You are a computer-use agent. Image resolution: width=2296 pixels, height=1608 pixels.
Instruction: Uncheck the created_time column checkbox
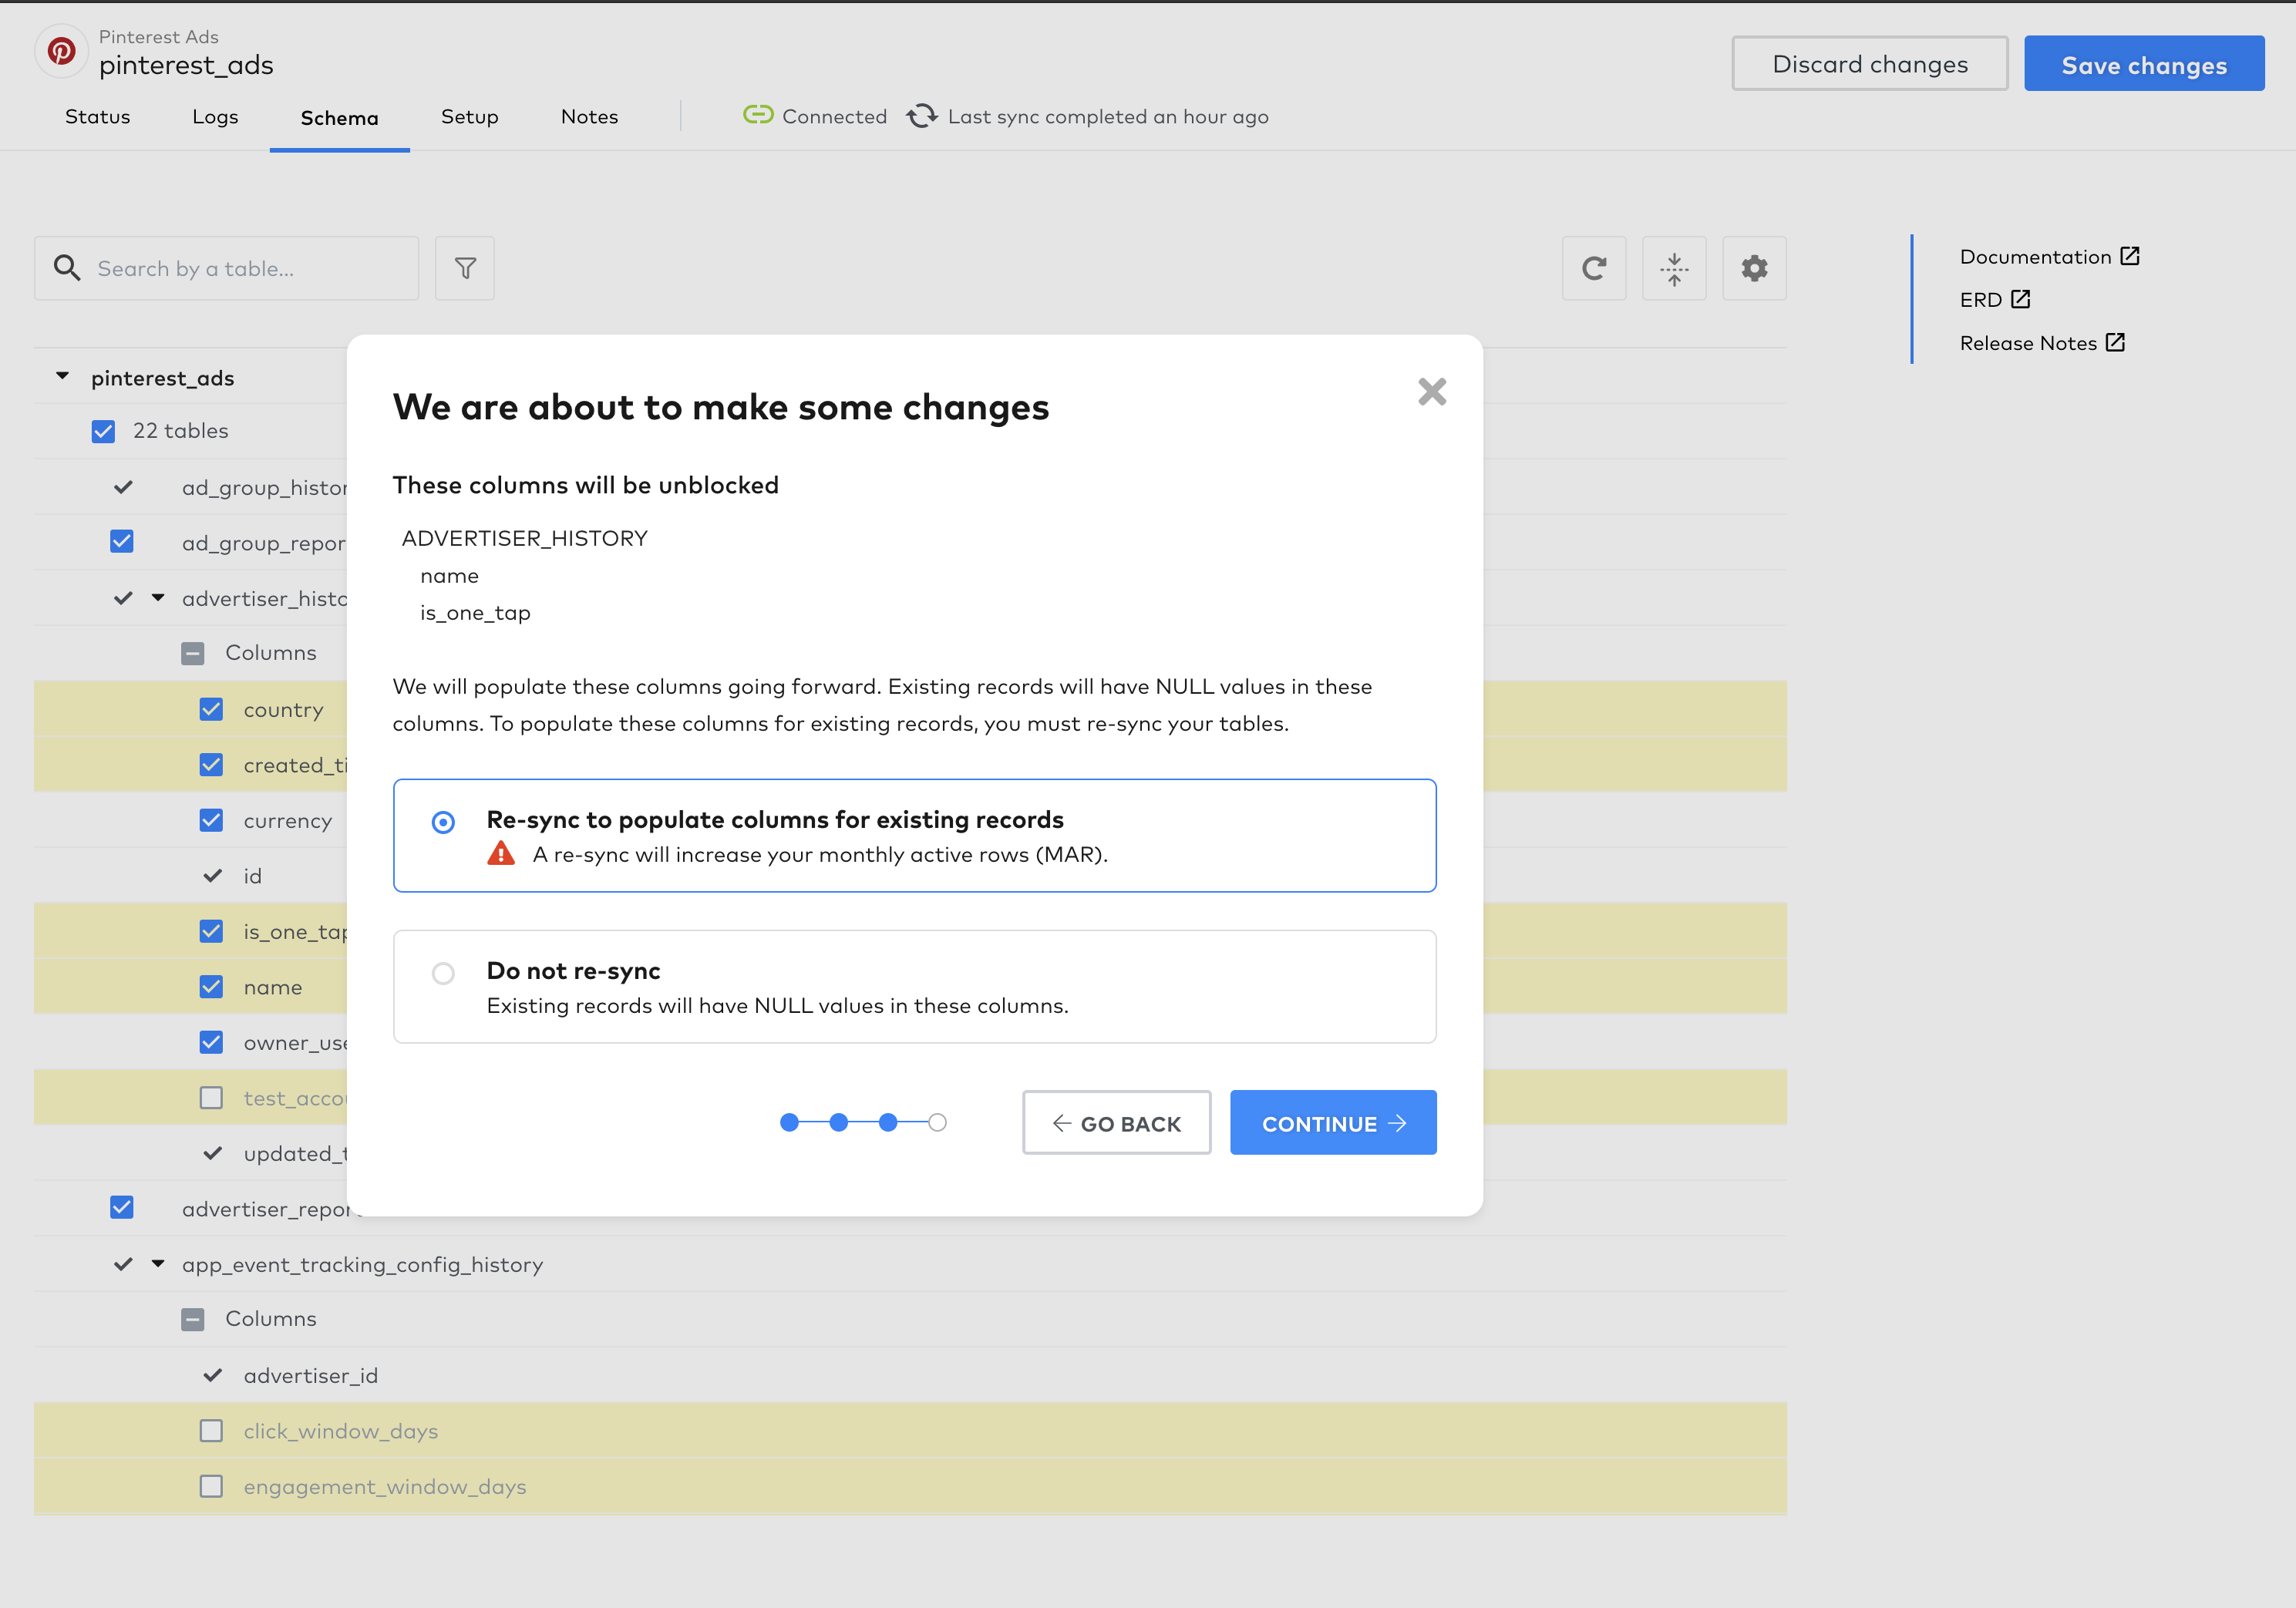point(211,765)
